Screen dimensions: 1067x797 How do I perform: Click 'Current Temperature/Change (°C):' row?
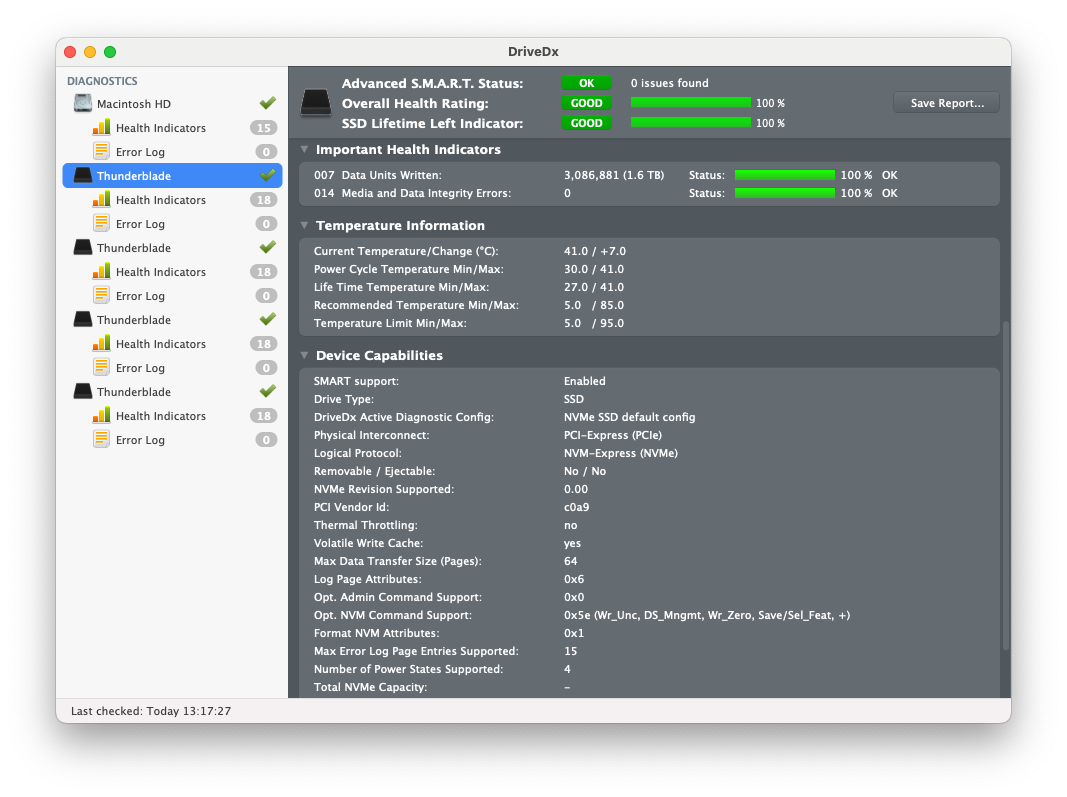coord(406,251)
